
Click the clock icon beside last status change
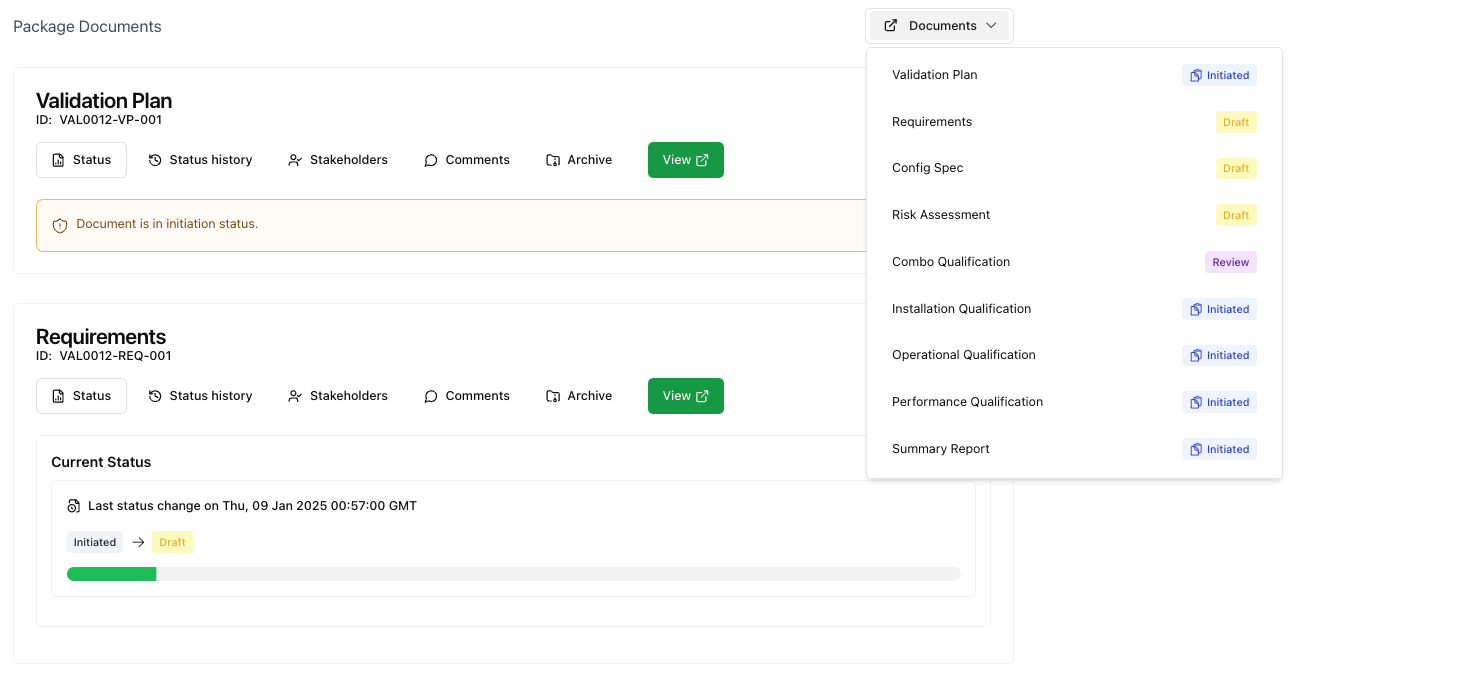point(73,506)
